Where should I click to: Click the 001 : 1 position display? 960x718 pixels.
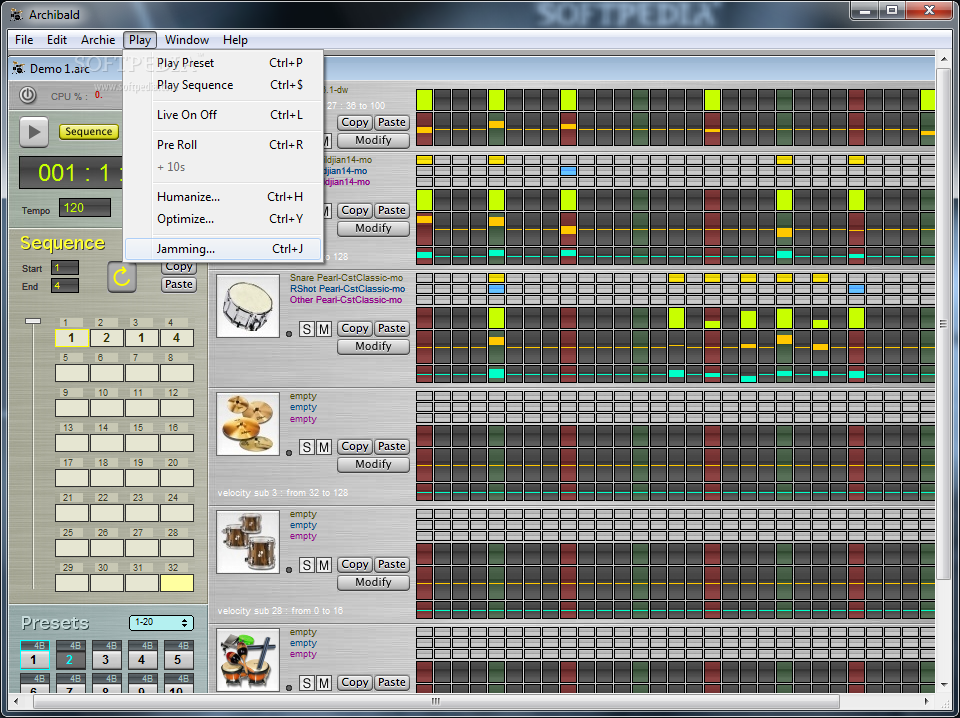pyautogui.click(x=73, y=173)
